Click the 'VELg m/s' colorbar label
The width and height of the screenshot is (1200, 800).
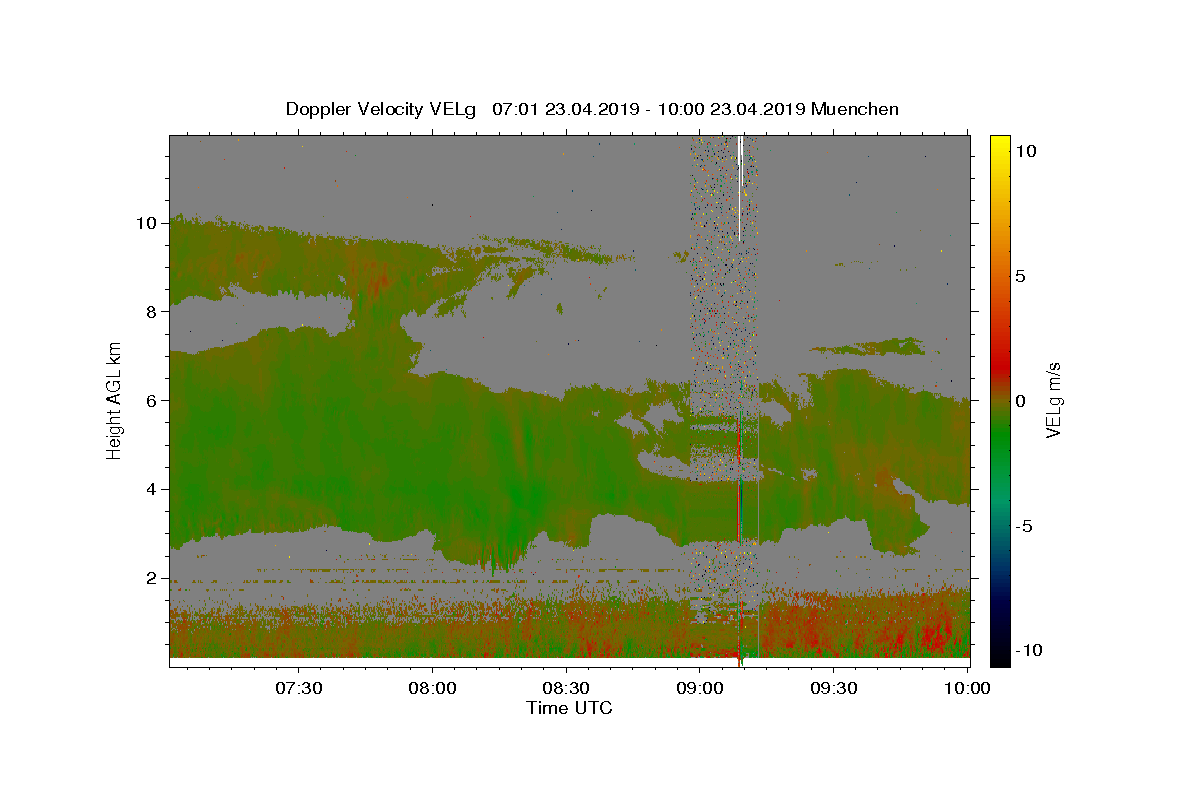pos(1054,401)
